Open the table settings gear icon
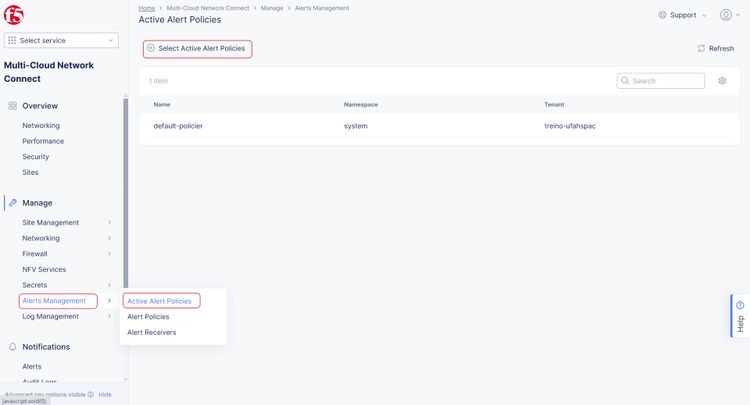The width and height of the screenshot is (750, 405). point(723,80)
